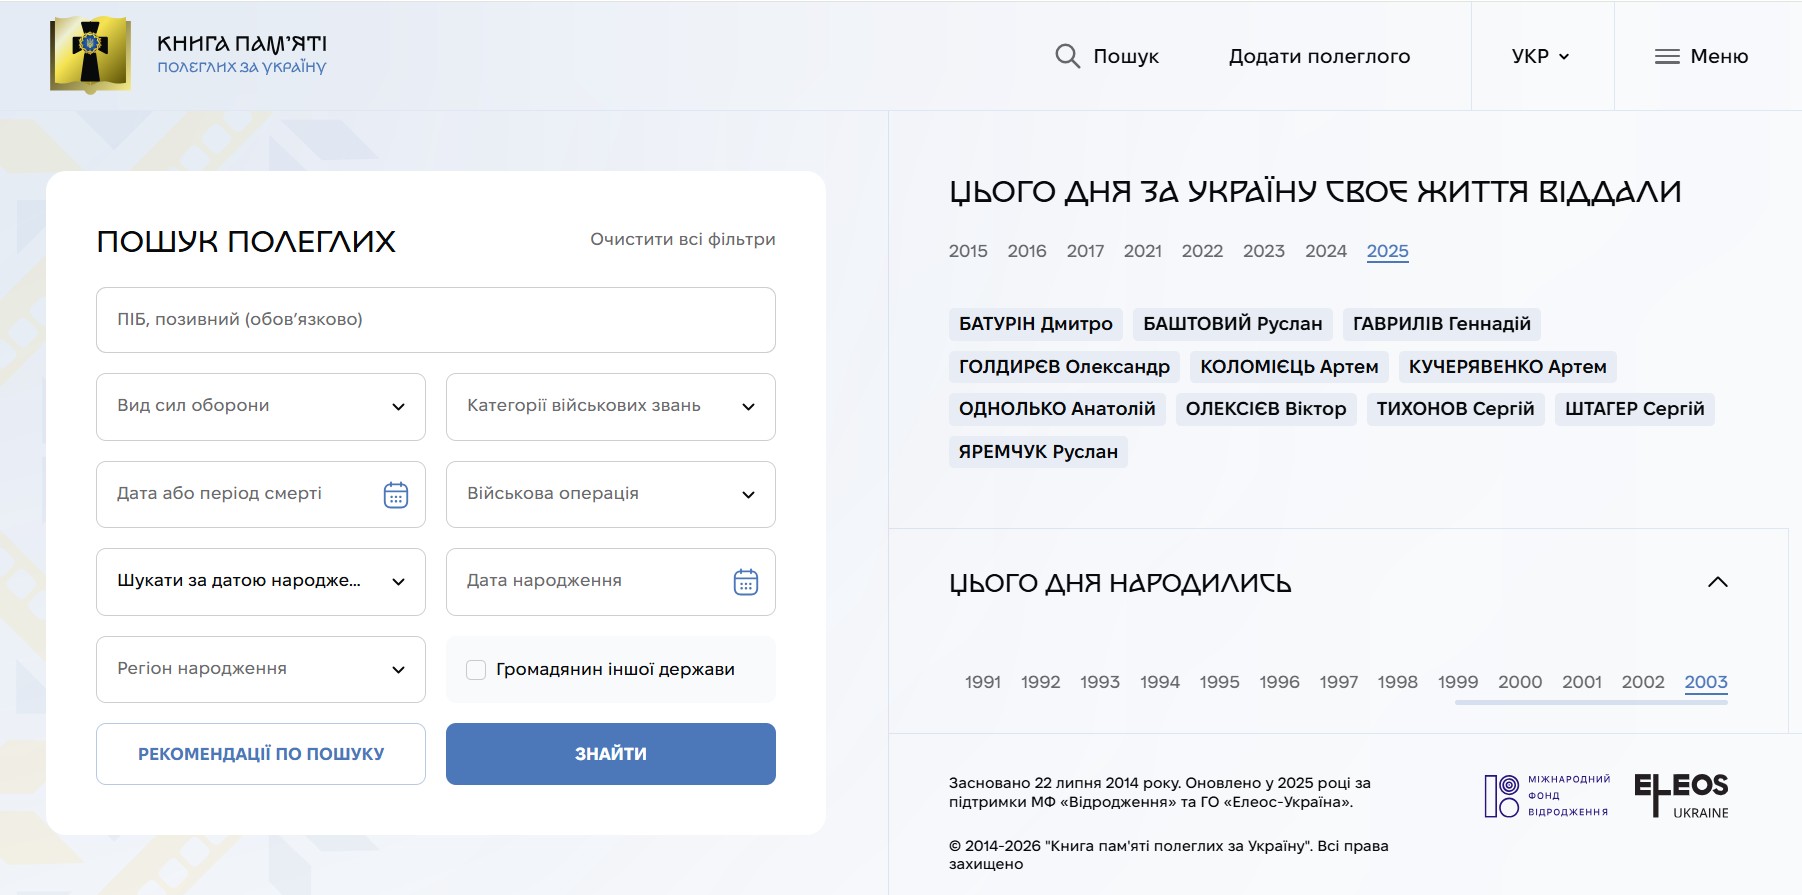Click the Eleos Ukraine logo
Image resolution: width=1802 pixels, height=895 pixels.
(x=1681, y=796)
